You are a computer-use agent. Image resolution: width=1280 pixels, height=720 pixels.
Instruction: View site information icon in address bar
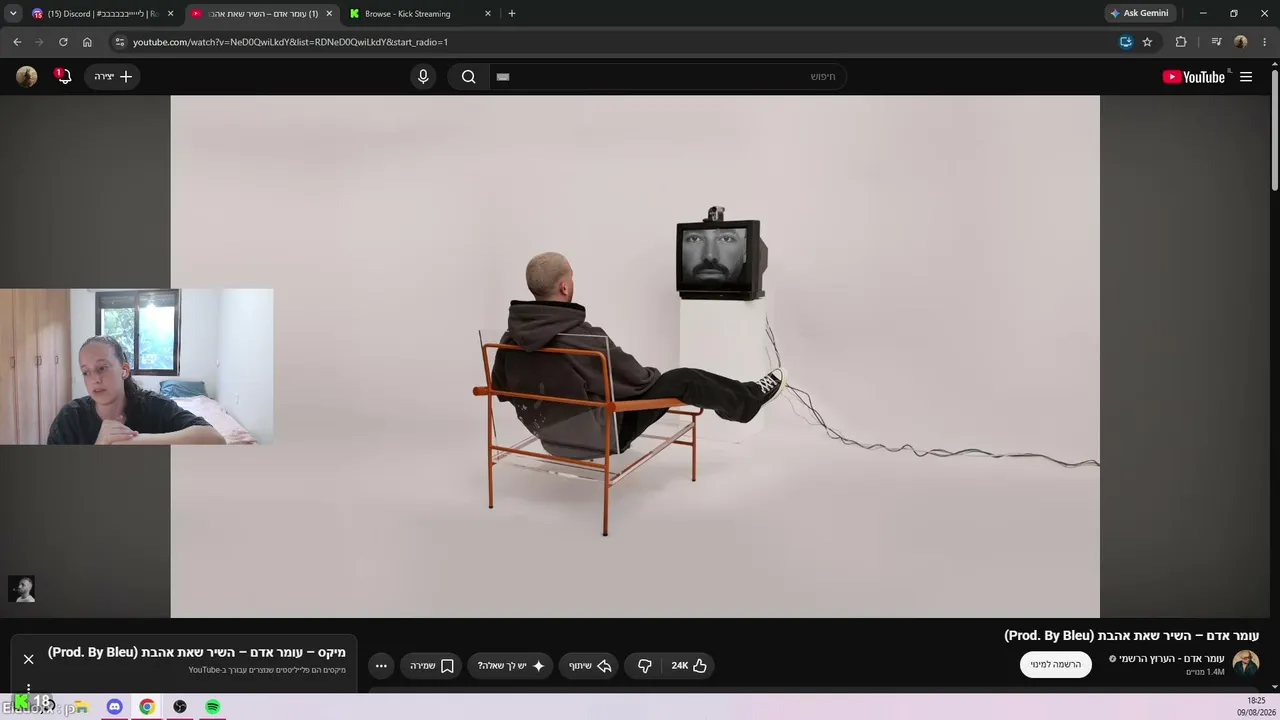click(x=120, y=42)
